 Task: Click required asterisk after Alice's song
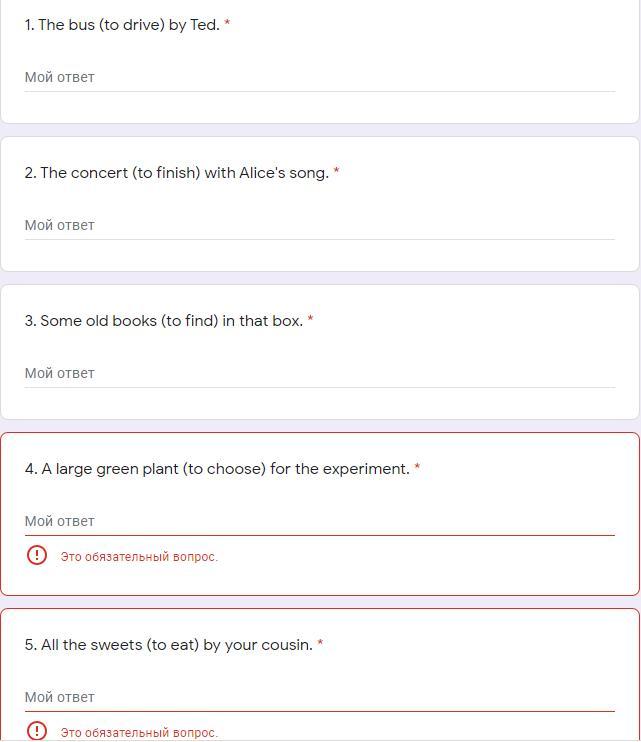tap(336, 173)
